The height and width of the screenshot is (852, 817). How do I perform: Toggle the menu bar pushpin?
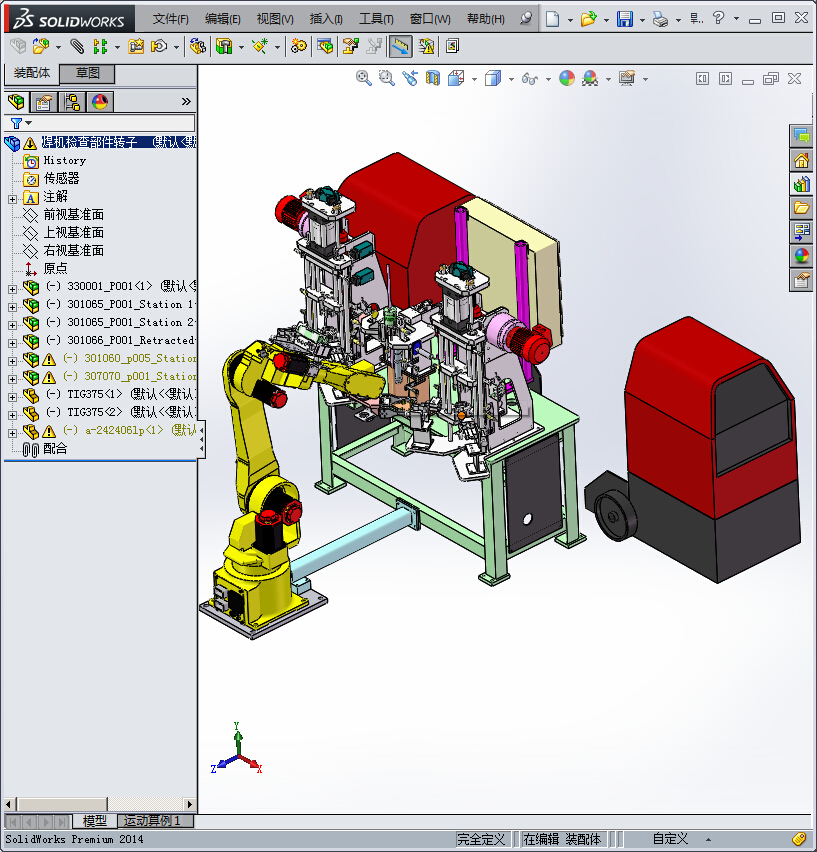click(x=526, y=19)
